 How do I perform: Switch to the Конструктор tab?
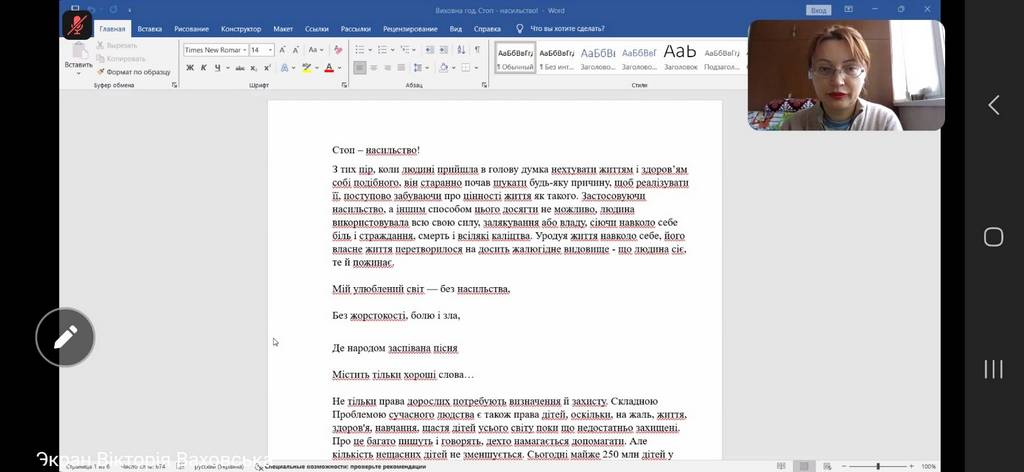click(241, 29)
